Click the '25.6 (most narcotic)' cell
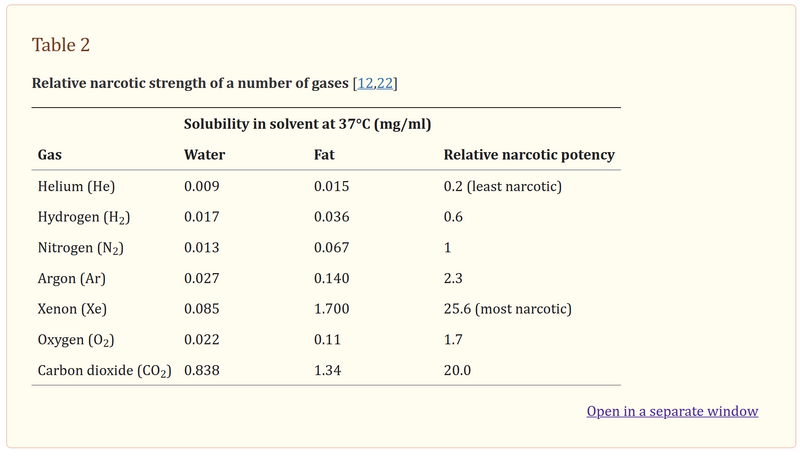The height and width of the screenshot is (456, 800). pos(507,309)
